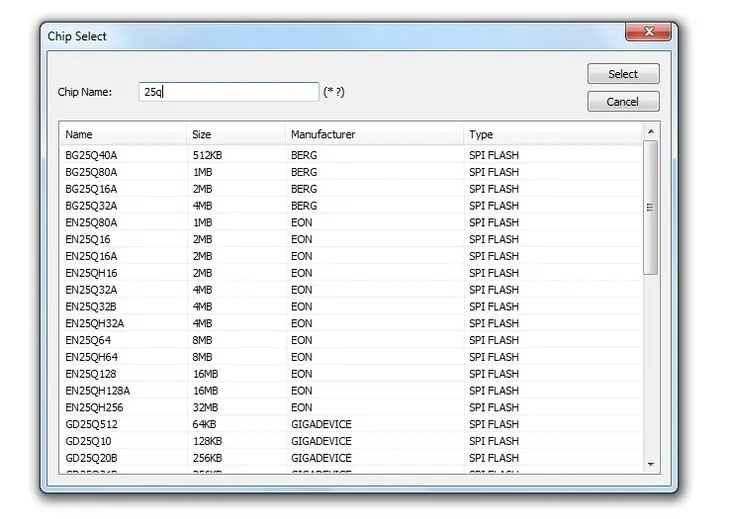Click the 32MB size cell
This screenshot has width=730, height=519.
[x=205, y=408]
